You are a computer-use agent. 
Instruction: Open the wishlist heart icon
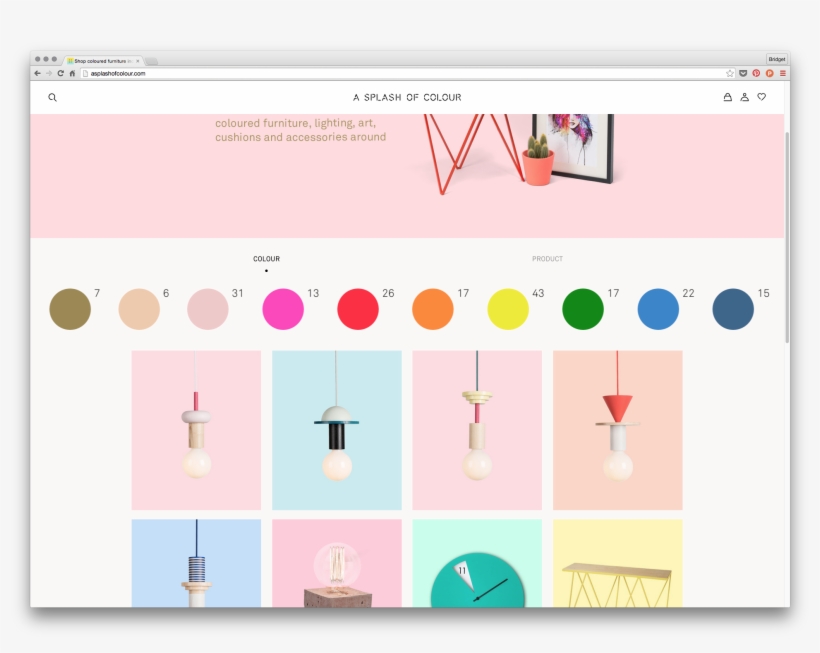pos(762,97)
